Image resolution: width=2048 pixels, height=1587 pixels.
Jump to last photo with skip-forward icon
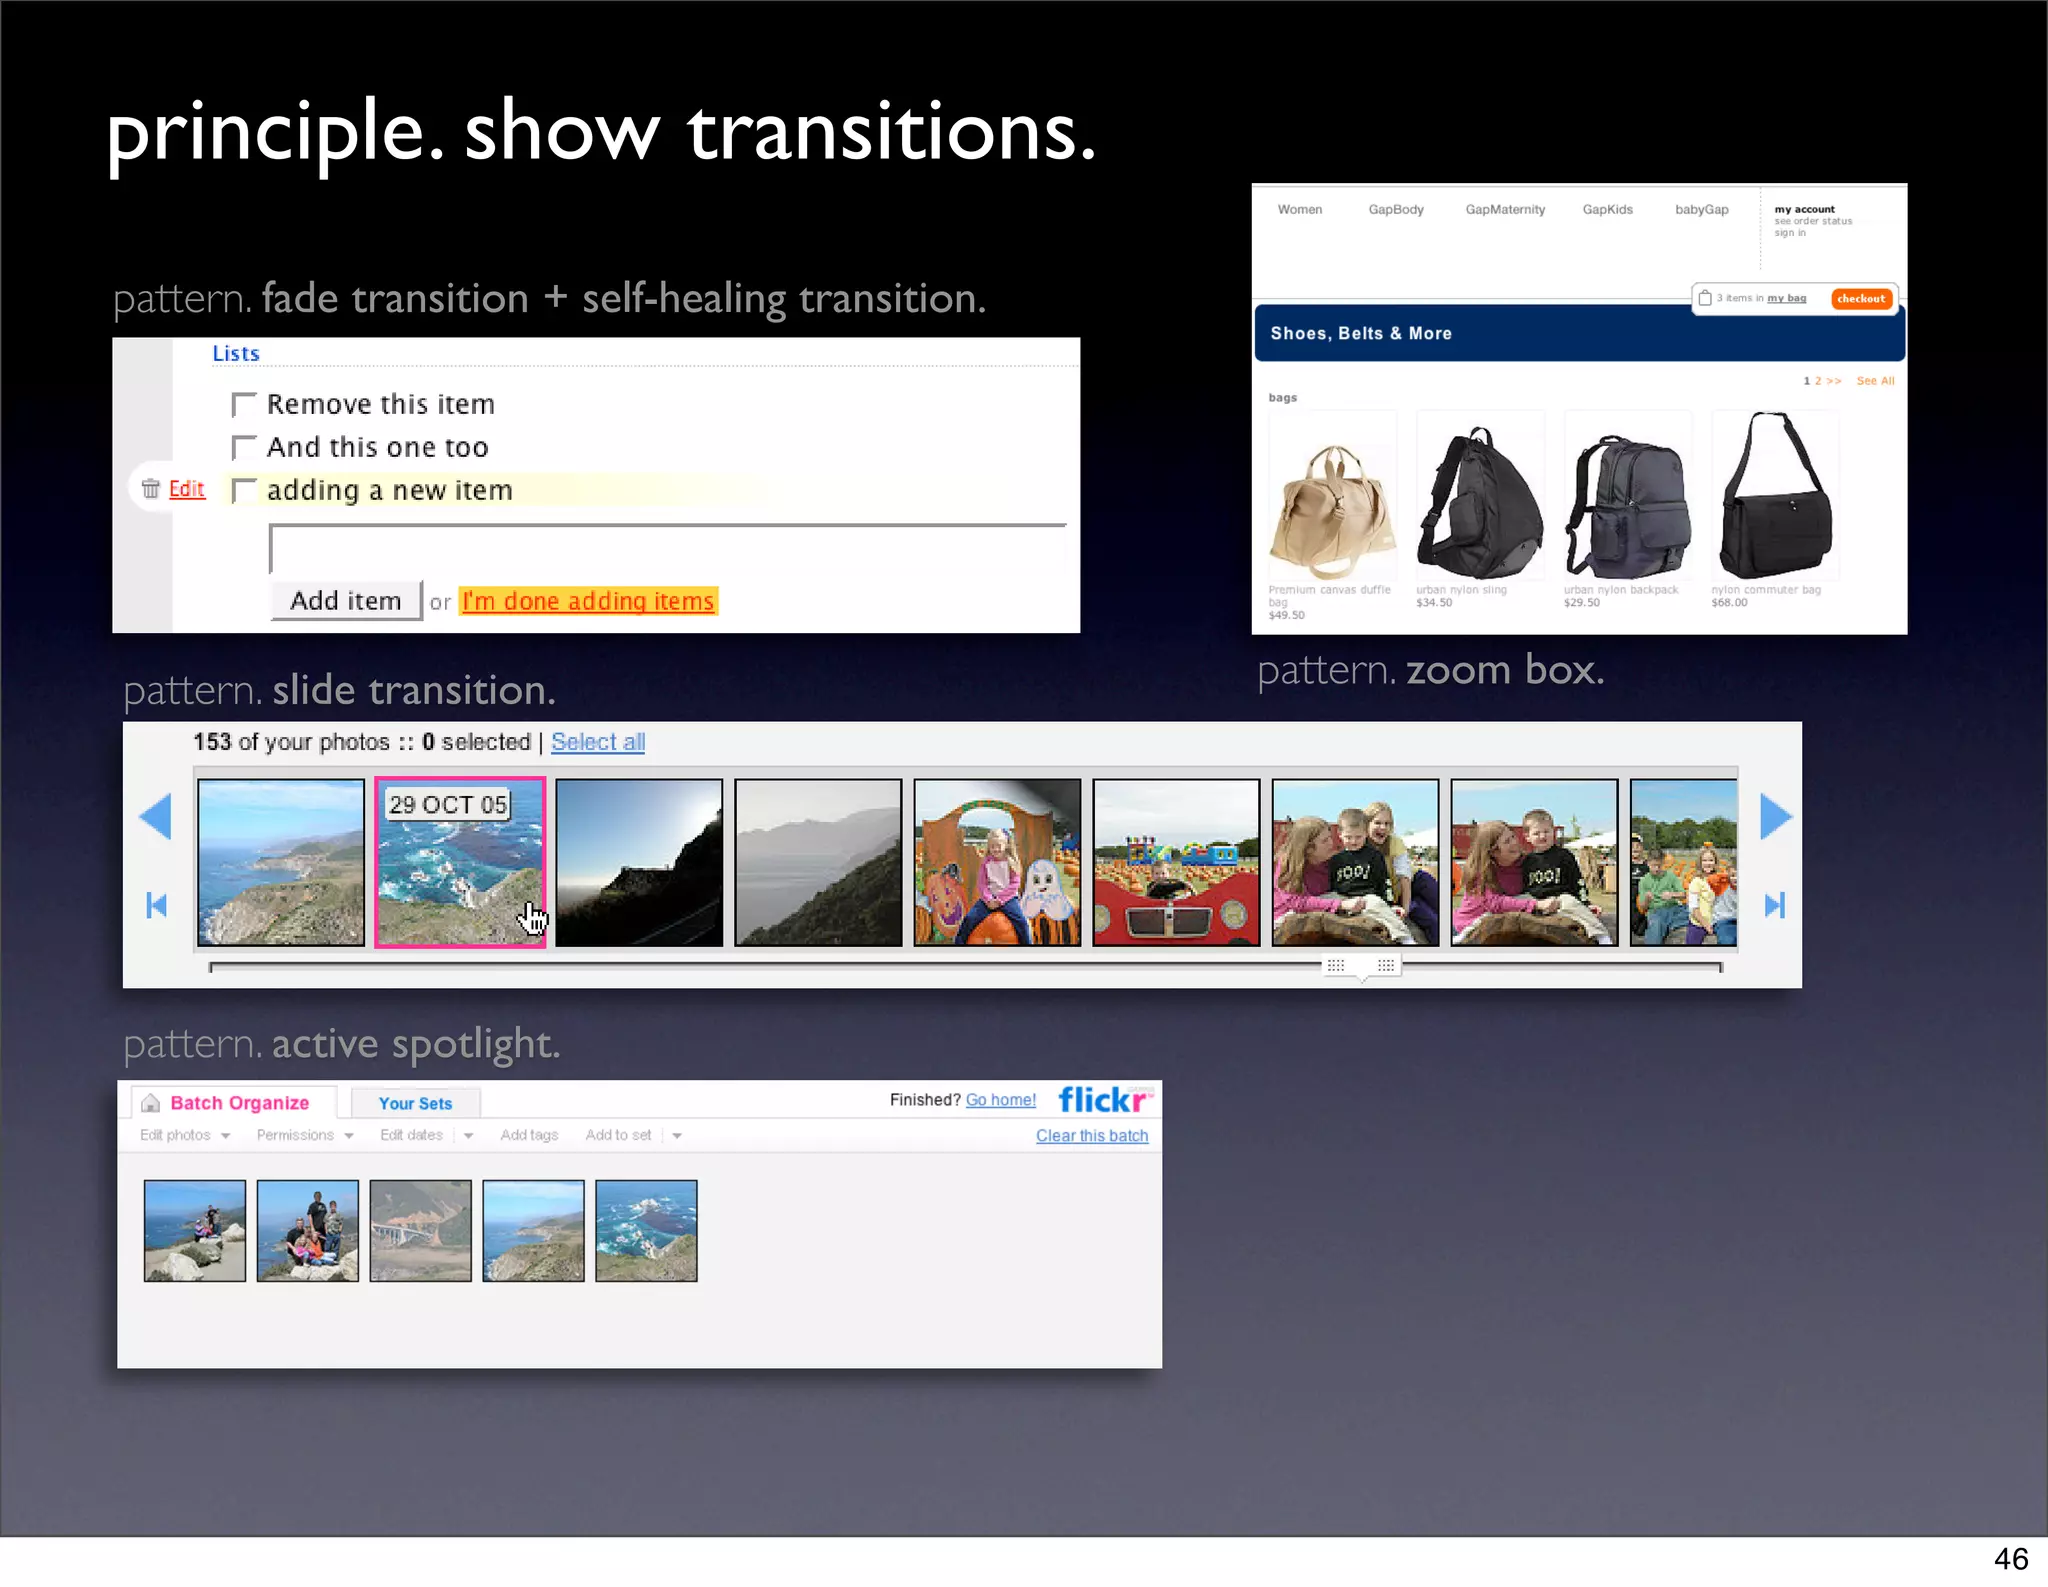pos(1775,906)
